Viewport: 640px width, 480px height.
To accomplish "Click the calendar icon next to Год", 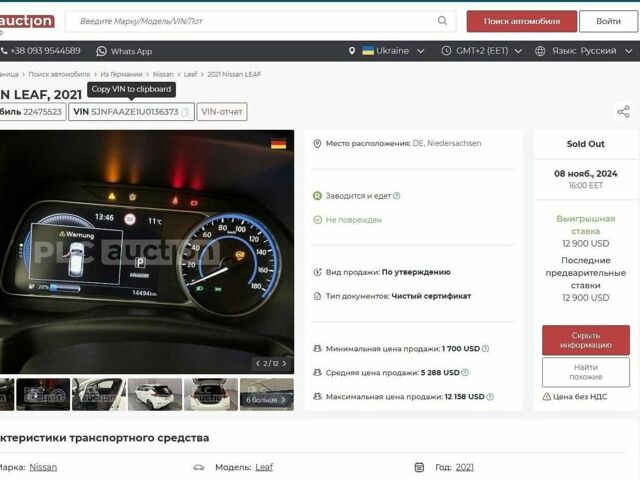I will (x=419, y=467).
